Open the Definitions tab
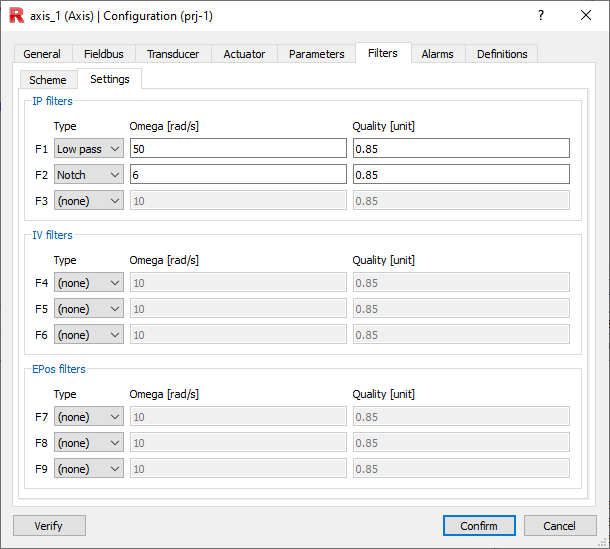 tap(502, 54)
